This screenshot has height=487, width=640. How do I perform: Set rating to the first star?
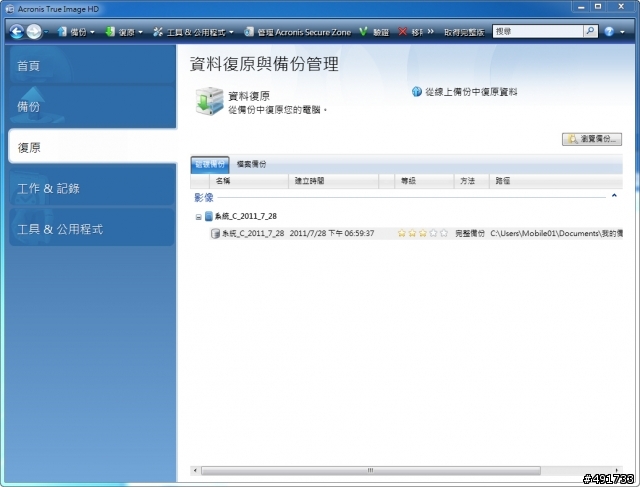click(x=402, y=233)
